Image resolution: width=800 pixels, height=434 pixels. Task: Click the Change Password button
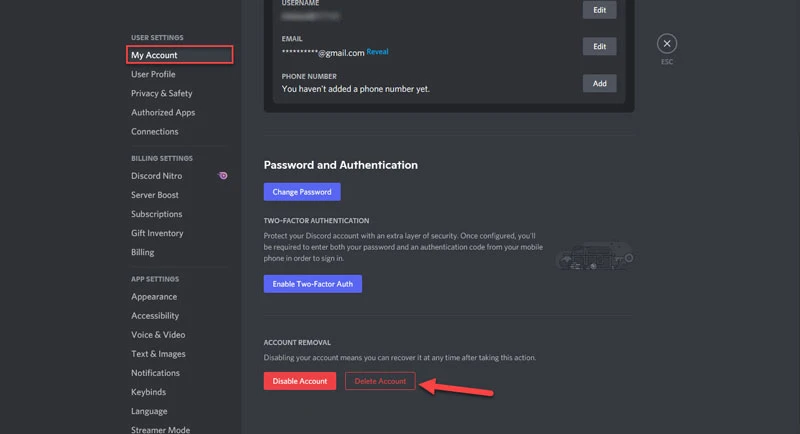302,192
